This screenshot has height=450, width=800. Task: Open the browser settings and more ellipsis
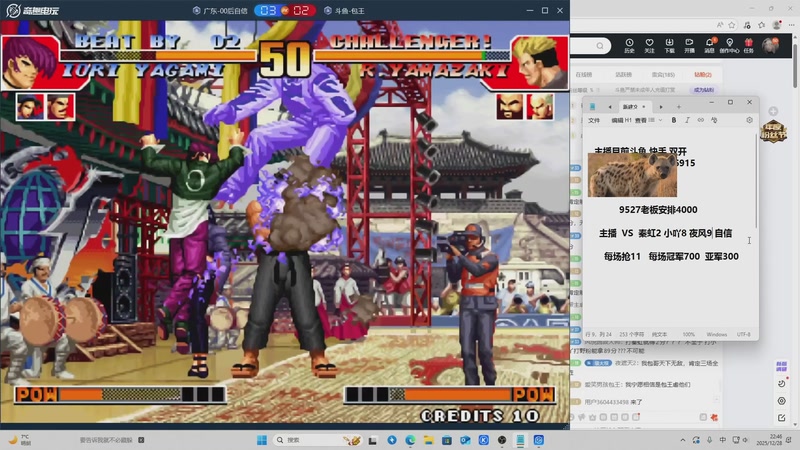click(x=791, y=24)
